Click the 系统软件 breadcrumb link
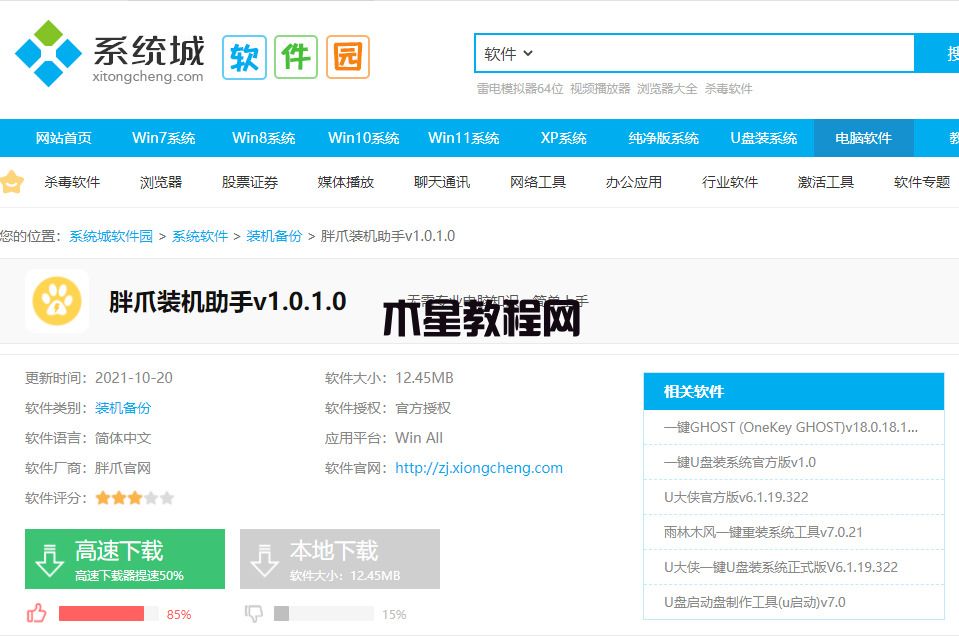 click(x=200, y=236)
